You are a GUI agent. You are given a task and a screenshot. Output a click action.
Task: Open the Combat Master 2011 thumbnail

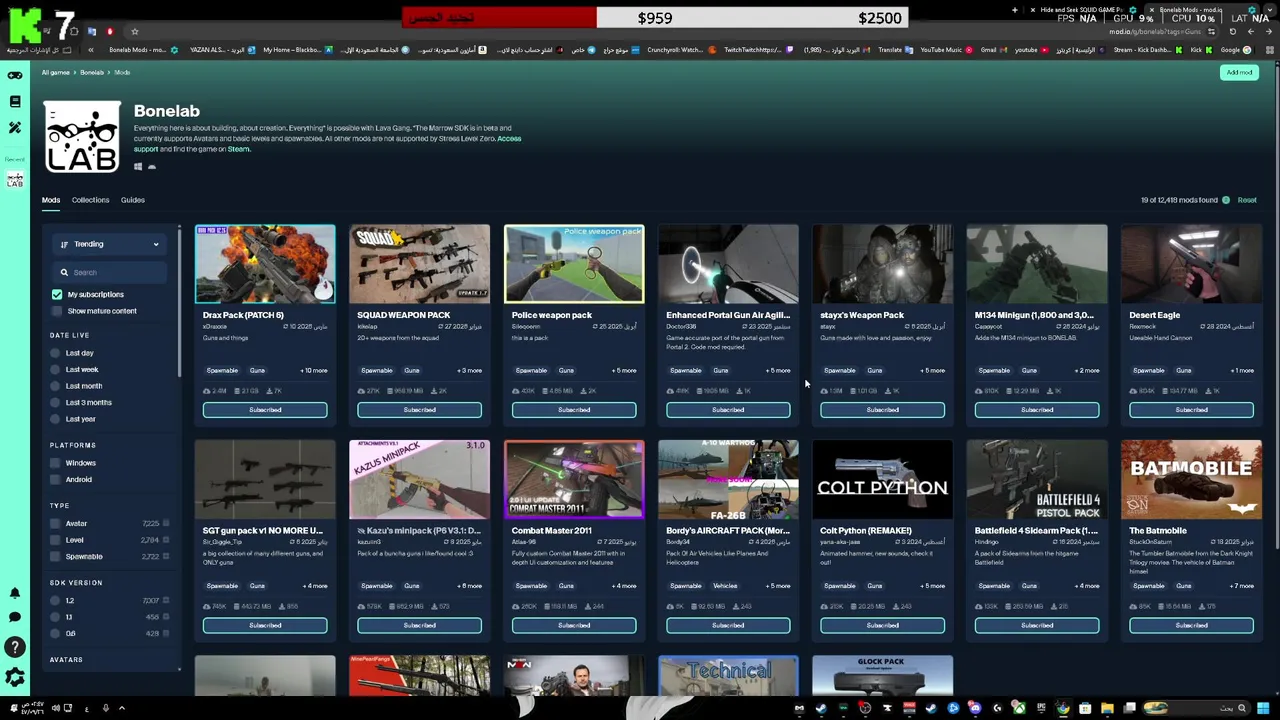tap(574, 479)
